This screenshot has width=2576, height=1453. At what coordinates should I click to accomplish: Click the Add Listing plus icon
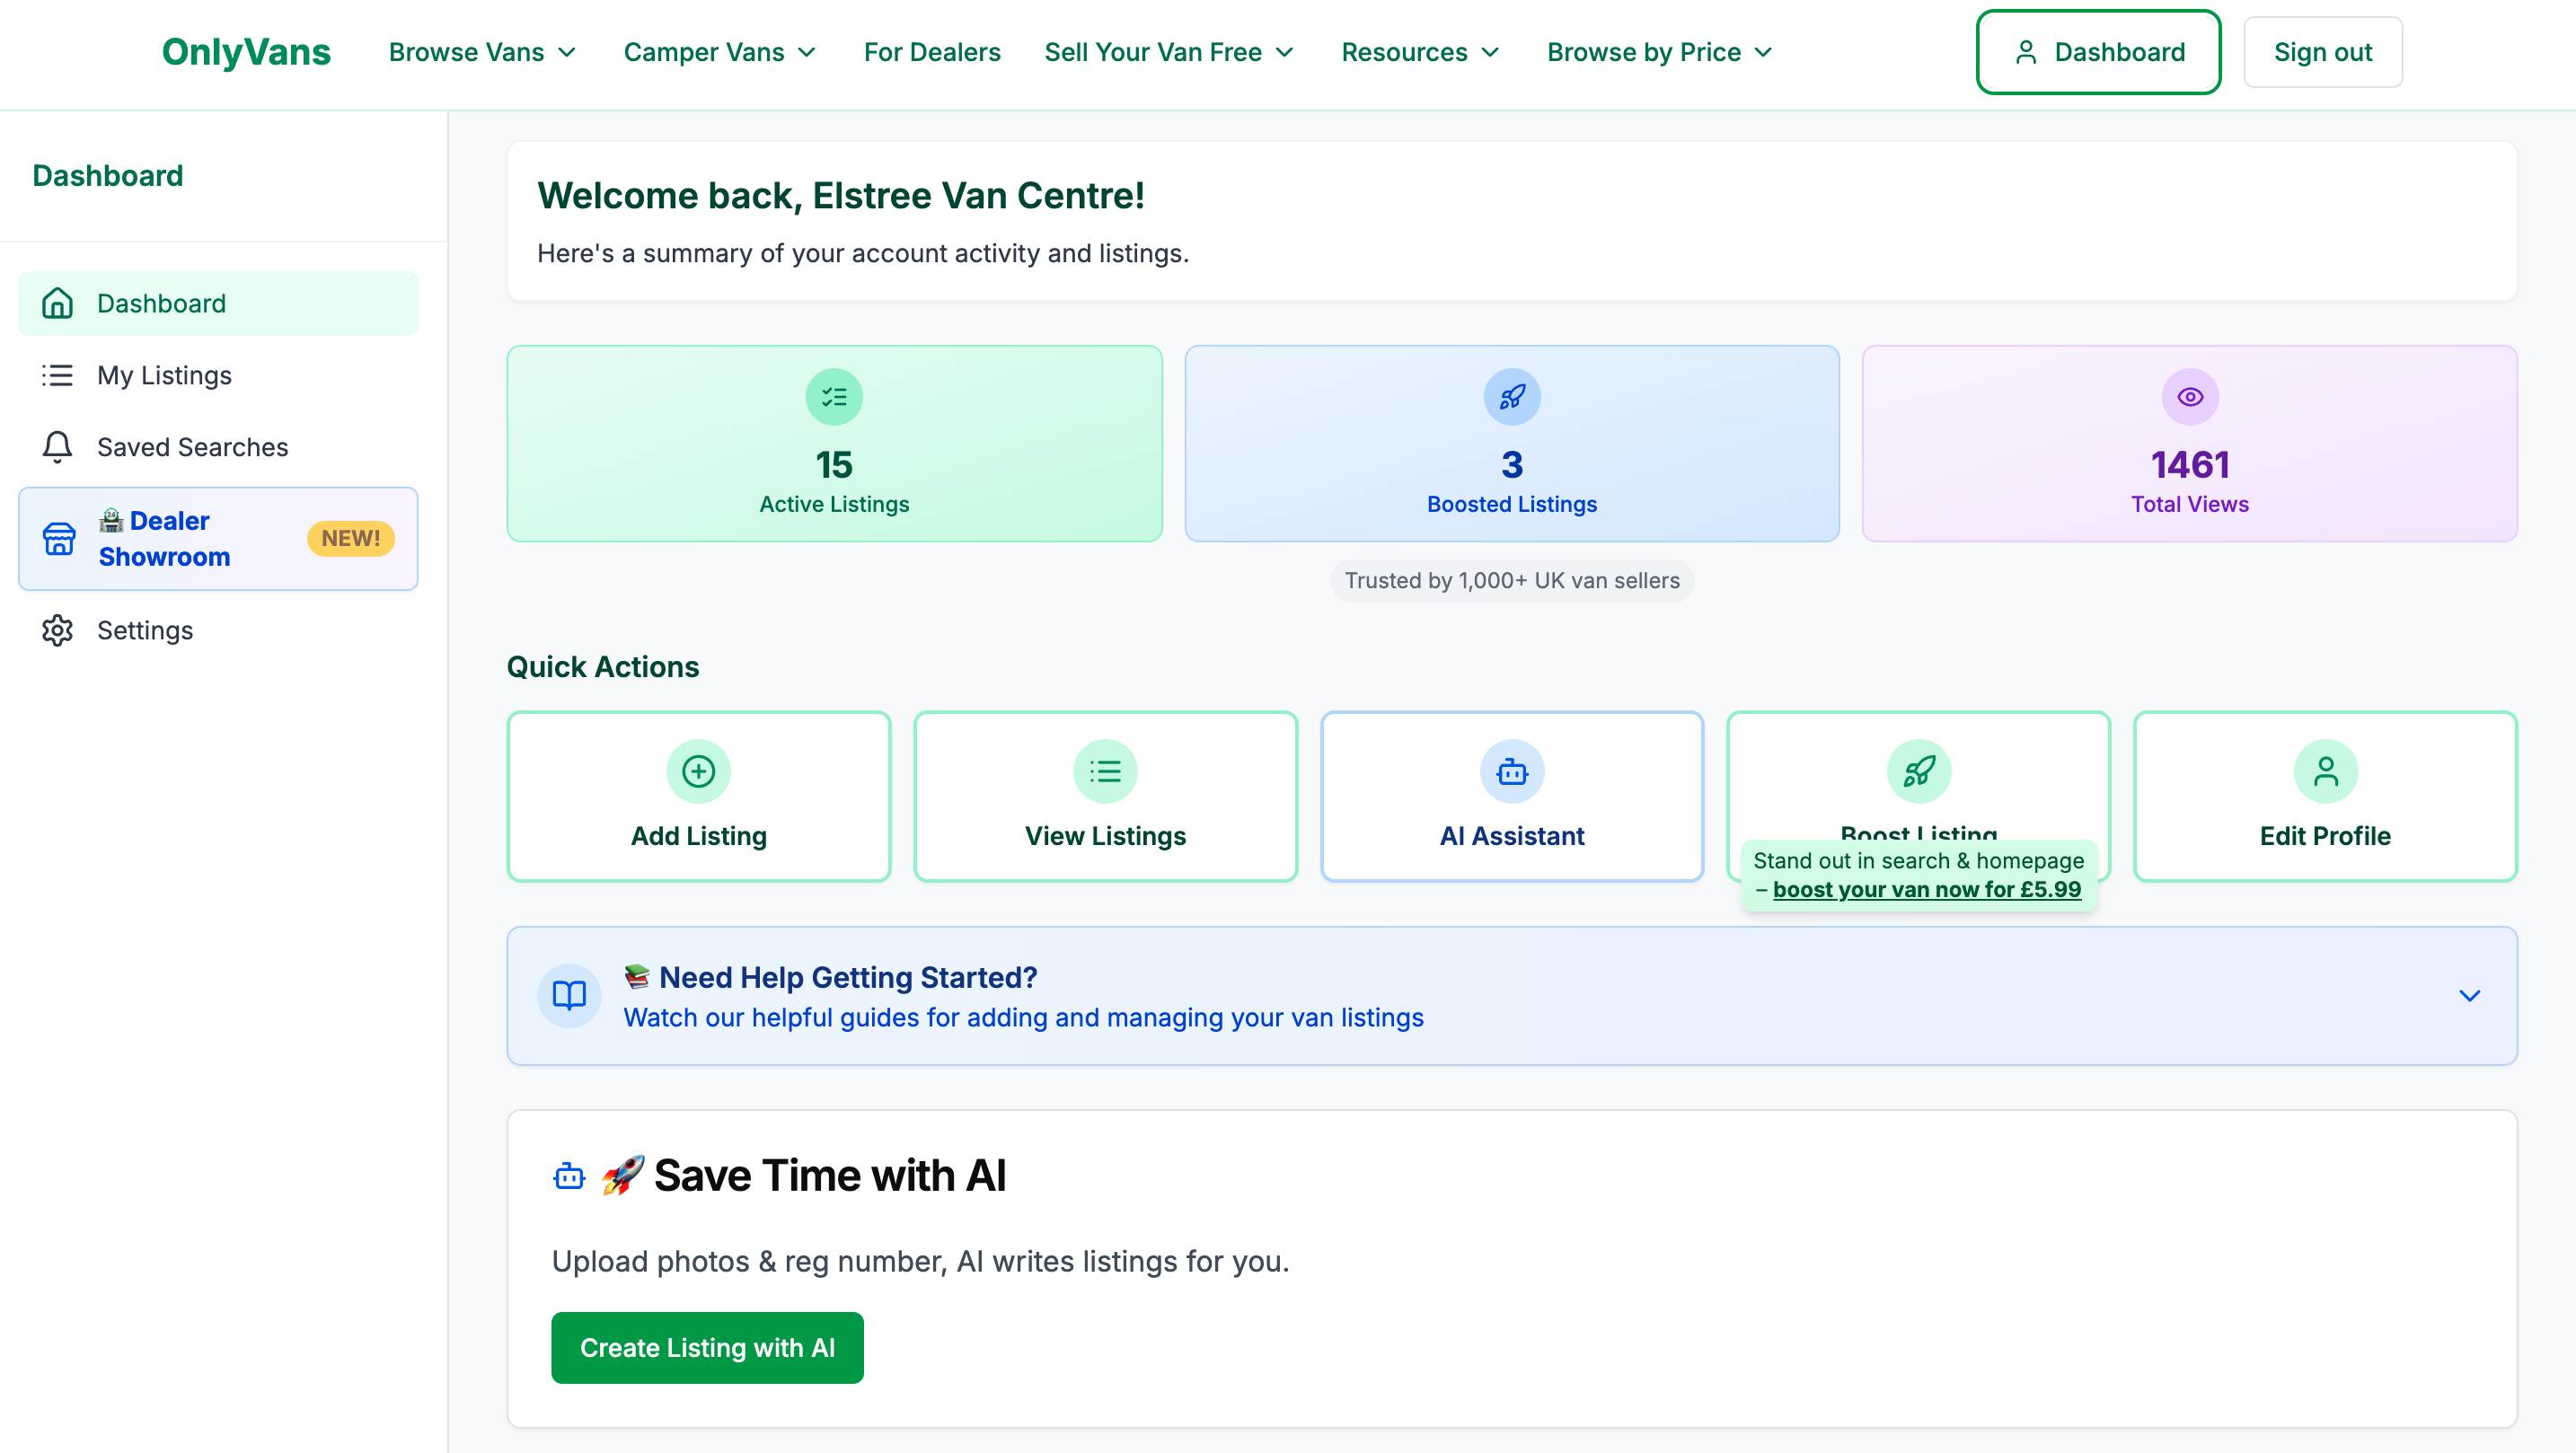[698, 771]
